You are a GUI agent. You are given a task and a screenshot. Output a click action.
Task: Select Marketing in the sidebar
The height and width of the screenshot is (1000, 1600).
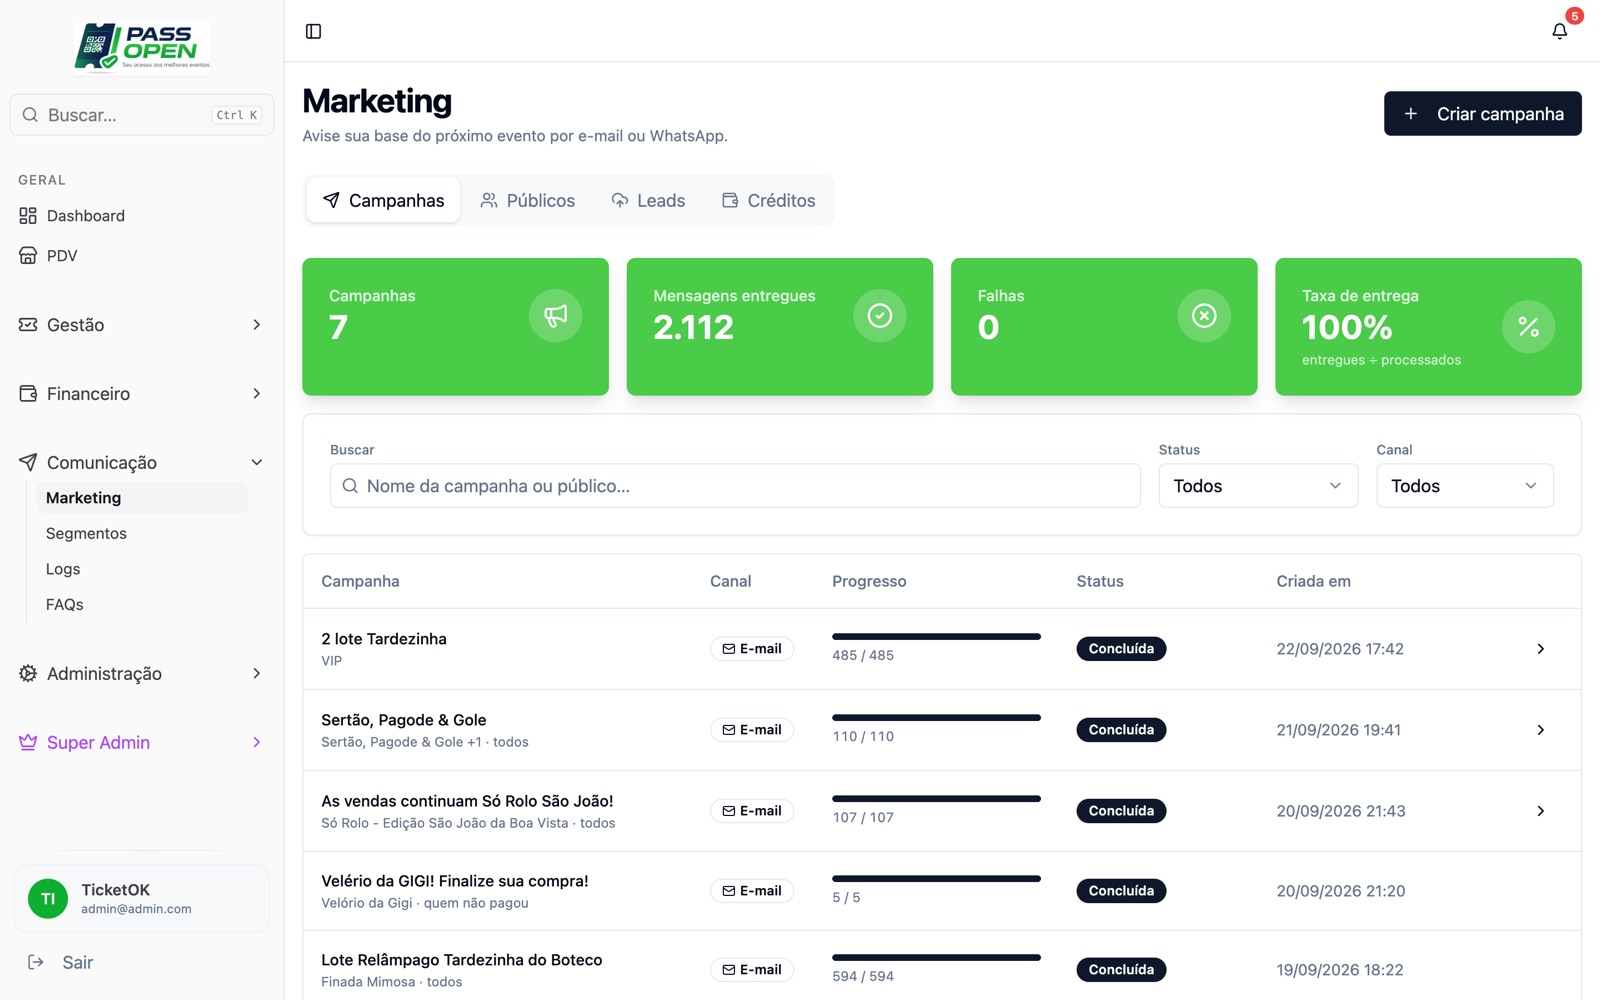tap(142, 498)
